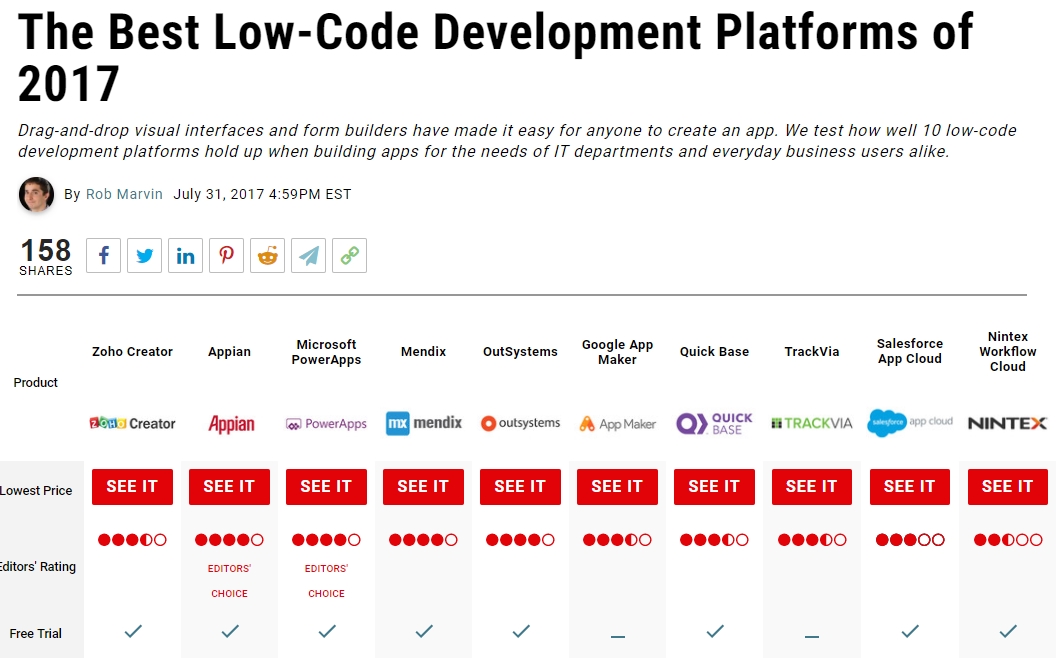Share article on Twitter
Viewport: 1056px width, 658px height.
[144, 255]
